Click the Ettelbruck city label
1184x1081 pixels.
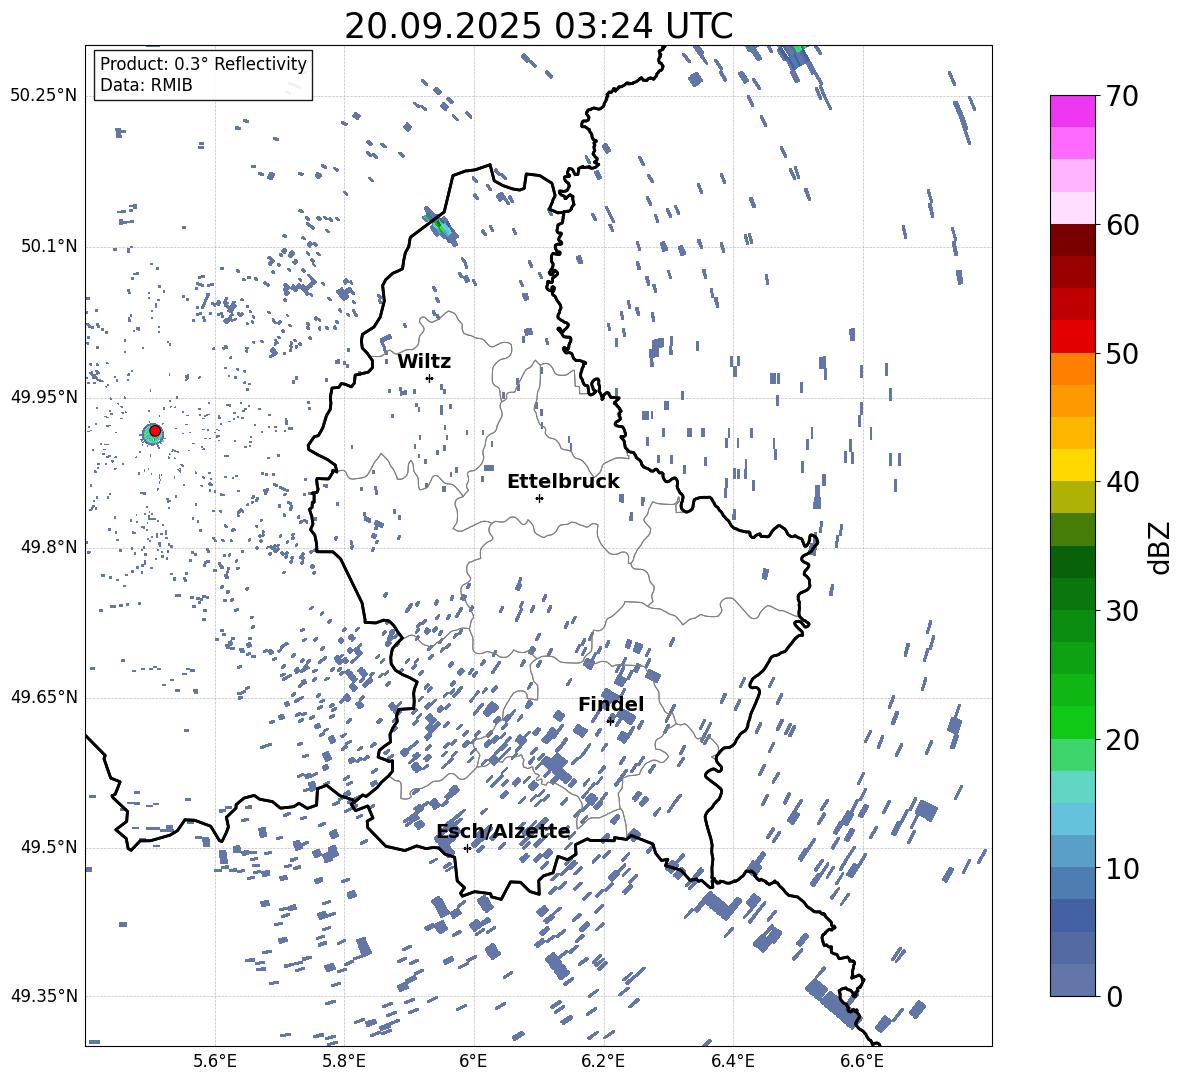(563, 482)
